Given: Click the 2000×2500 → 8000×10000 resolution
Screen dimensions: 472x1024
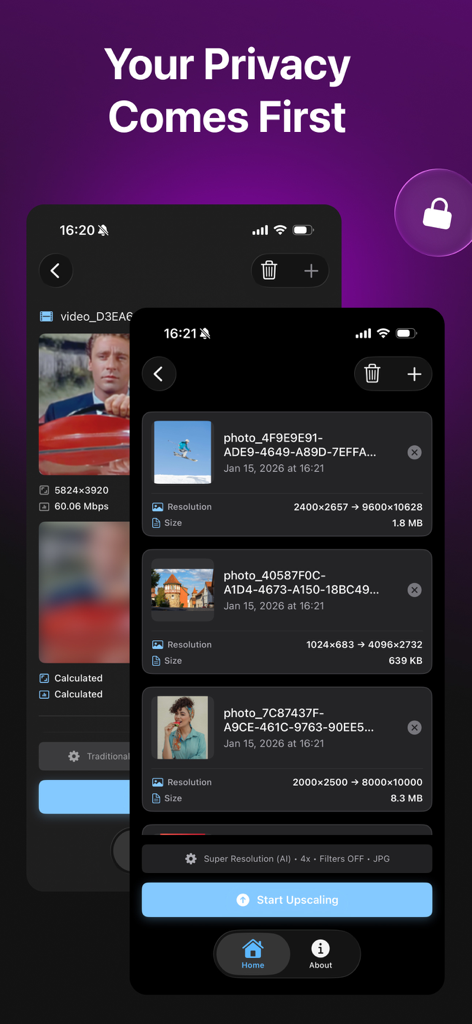Looking at the screenshot, I should tap(358, 782).
